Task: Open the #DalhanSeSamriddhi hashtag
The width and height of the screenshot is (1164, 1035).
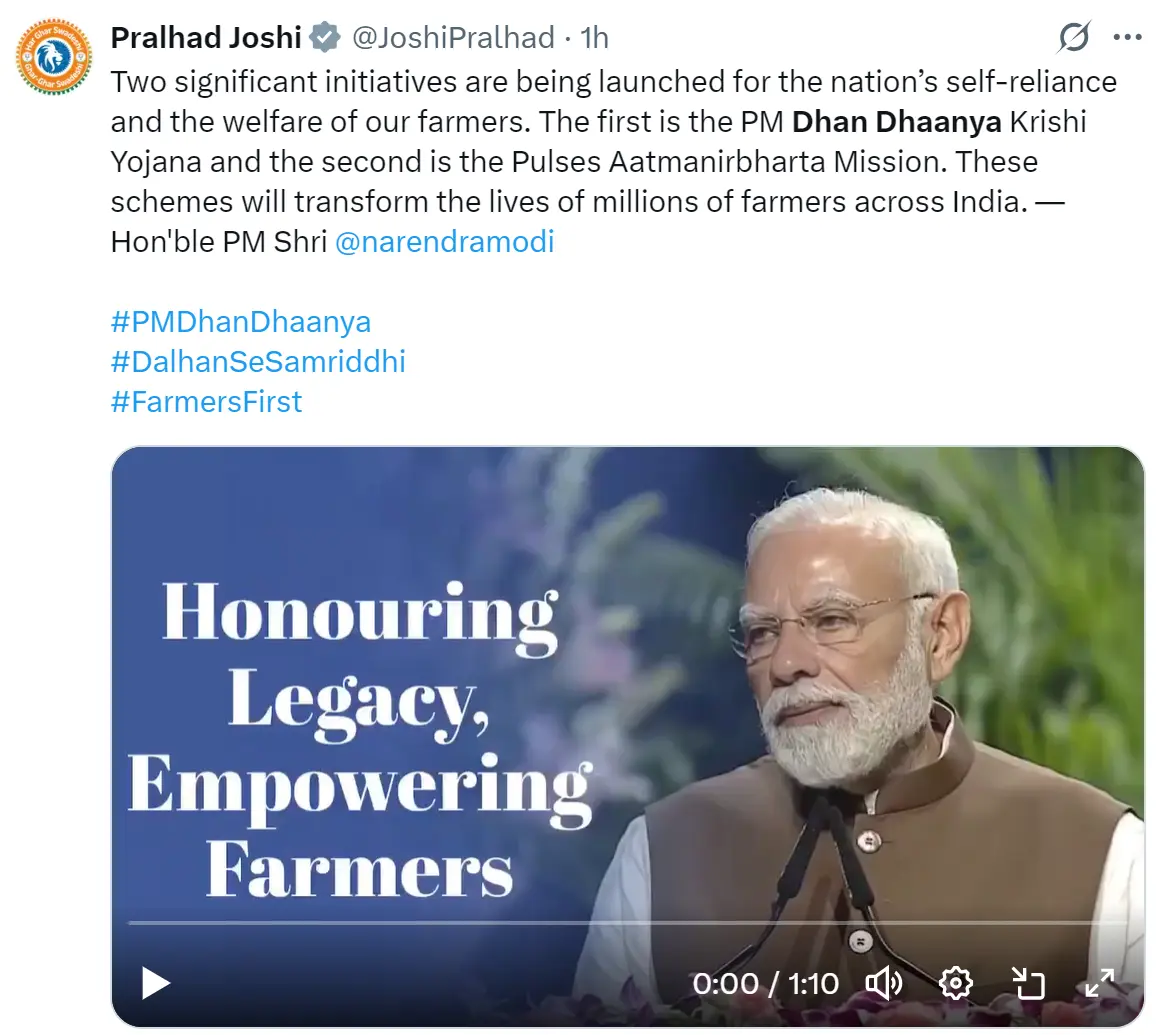Action: point(258,362)
